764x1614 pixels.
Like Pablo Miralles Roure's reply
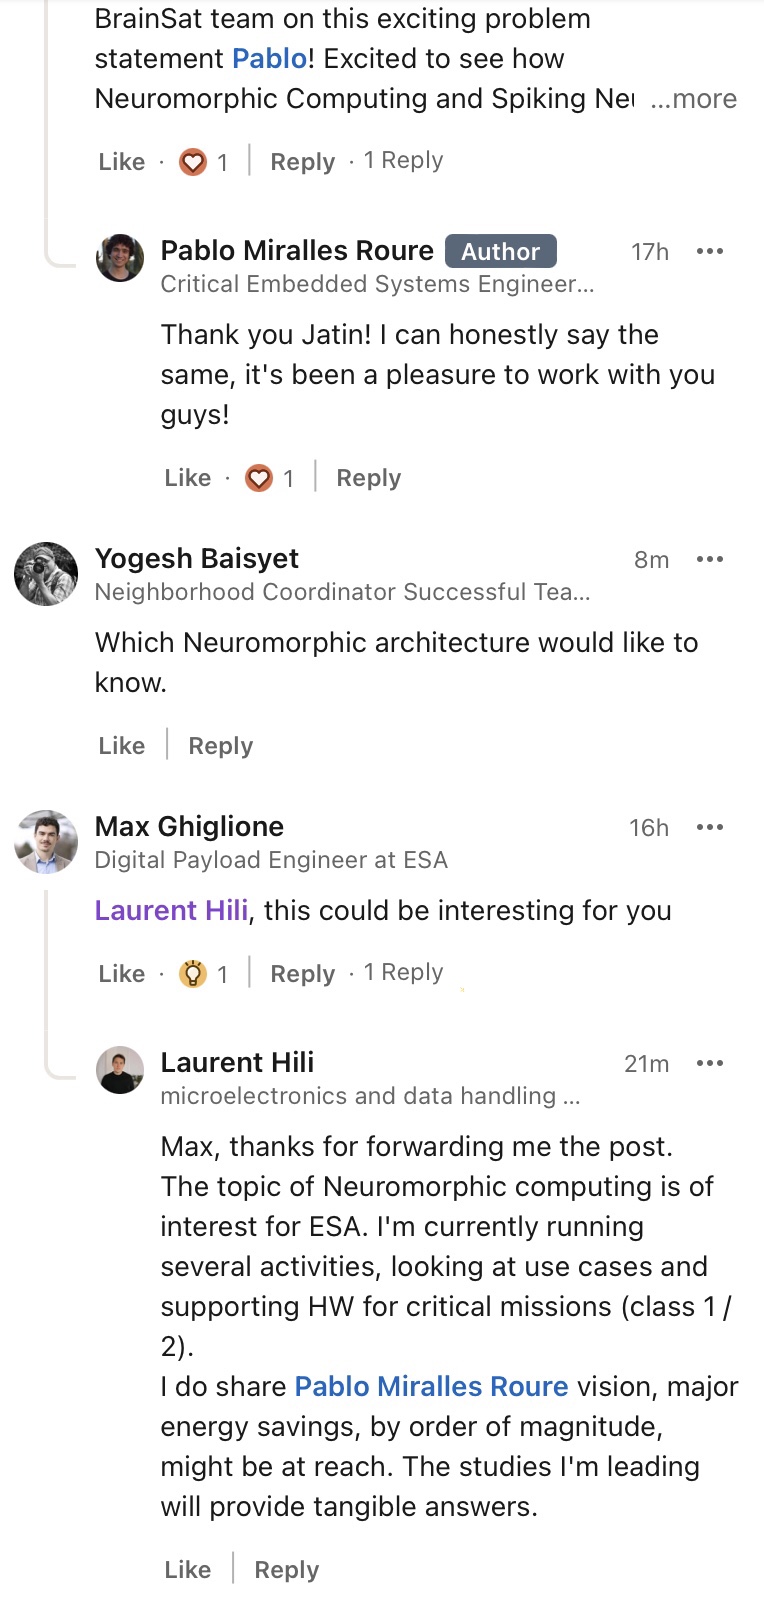[x=188, y=478]
